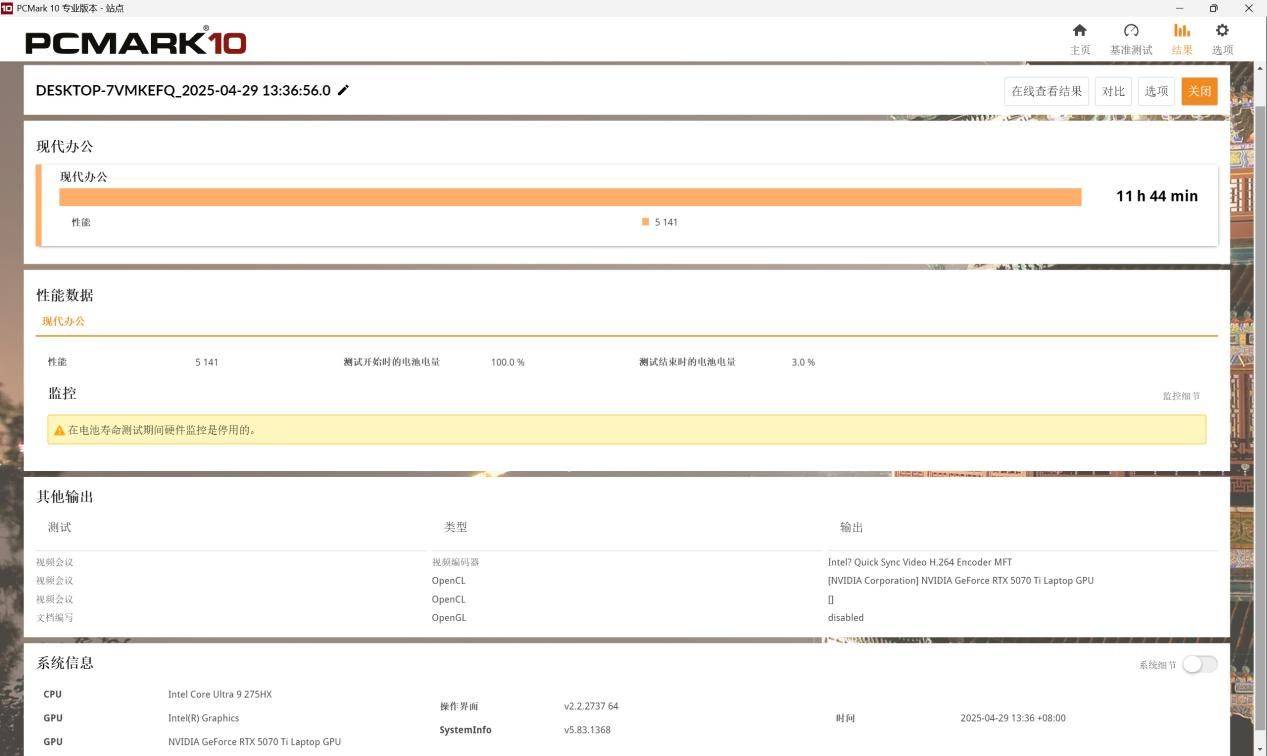This screenshot has width=1267, height=756.
Task: Click the OpenGL type cell
Action: [x=449, y=617]
